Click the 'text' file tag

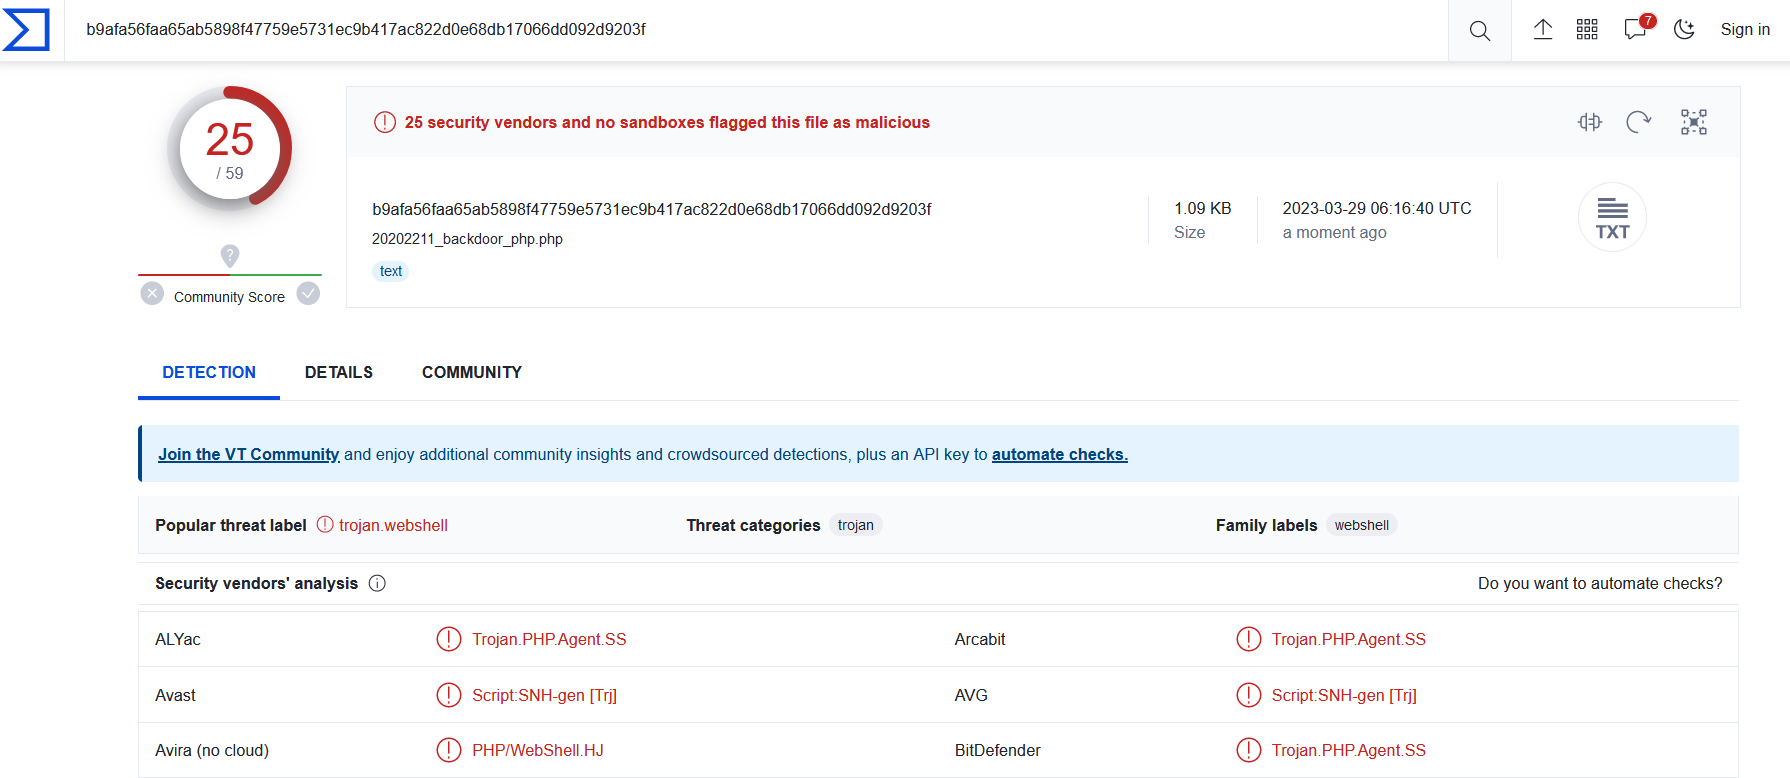[x=391, y=271]
